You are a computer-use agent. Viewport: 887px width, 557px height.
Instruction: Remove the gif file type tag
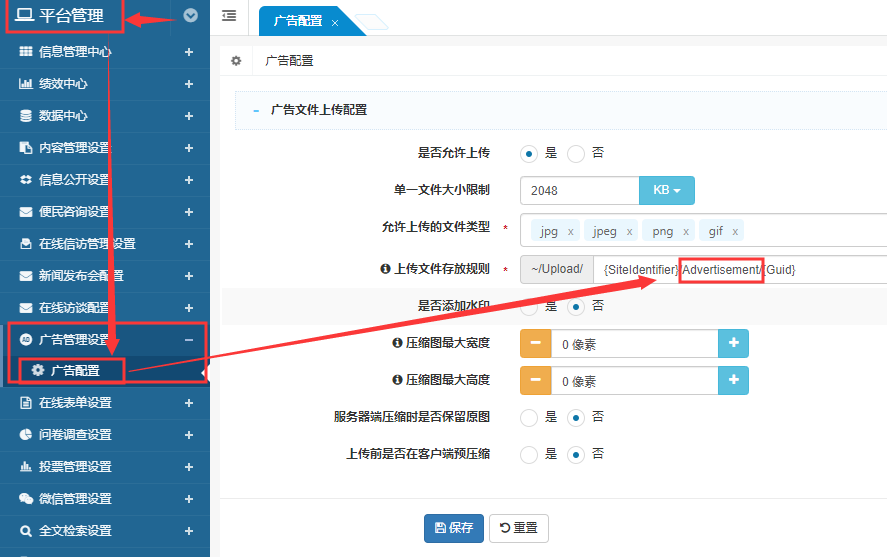click(x=735, y=232)
